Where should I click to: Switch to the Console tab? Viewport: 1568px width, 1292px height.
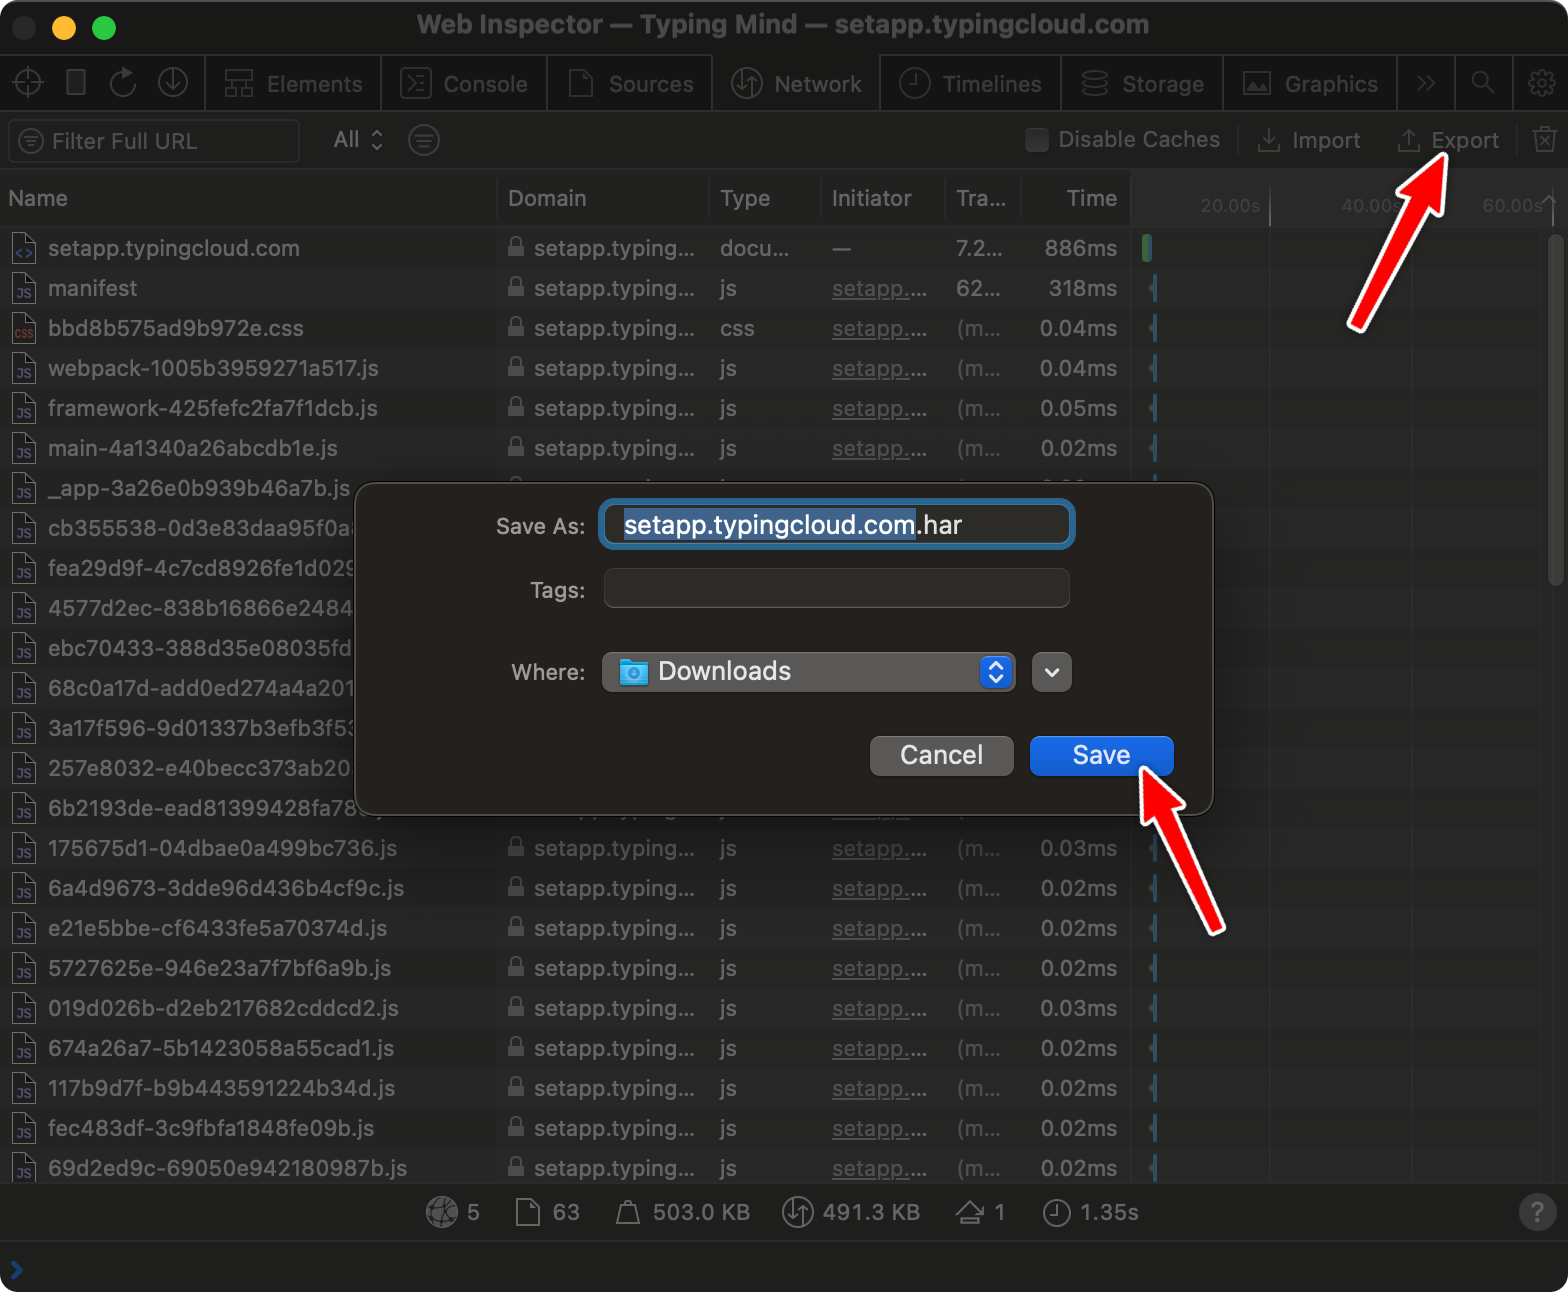point(464,84)
